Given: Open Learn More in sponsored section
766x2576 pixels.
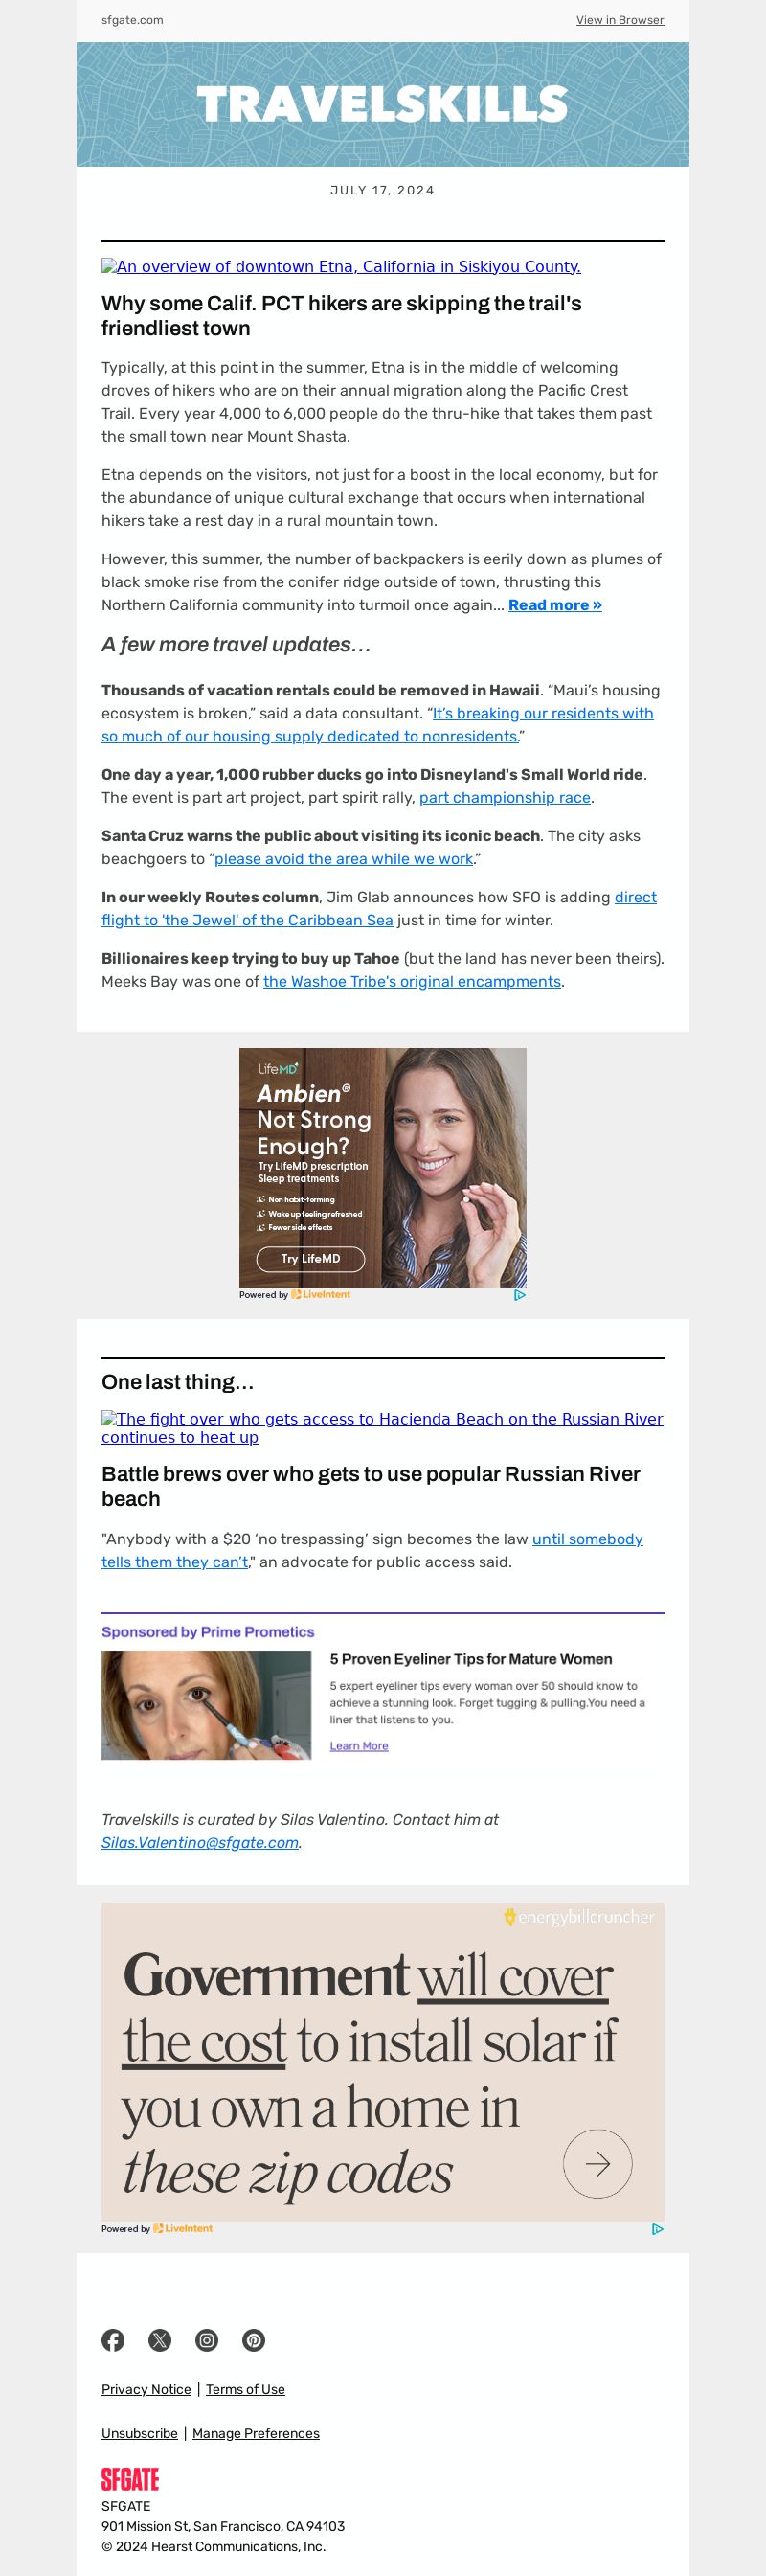Looking at the screenshot, I should point(359,1746).
